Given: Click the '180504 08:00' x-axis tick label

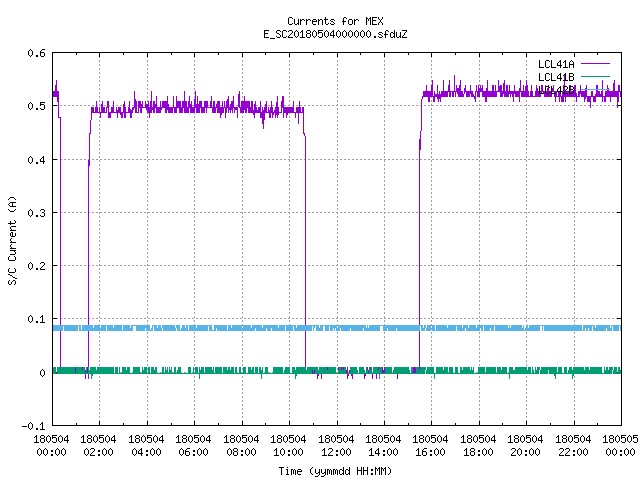Looking at the screenshot, I should 241,446.
